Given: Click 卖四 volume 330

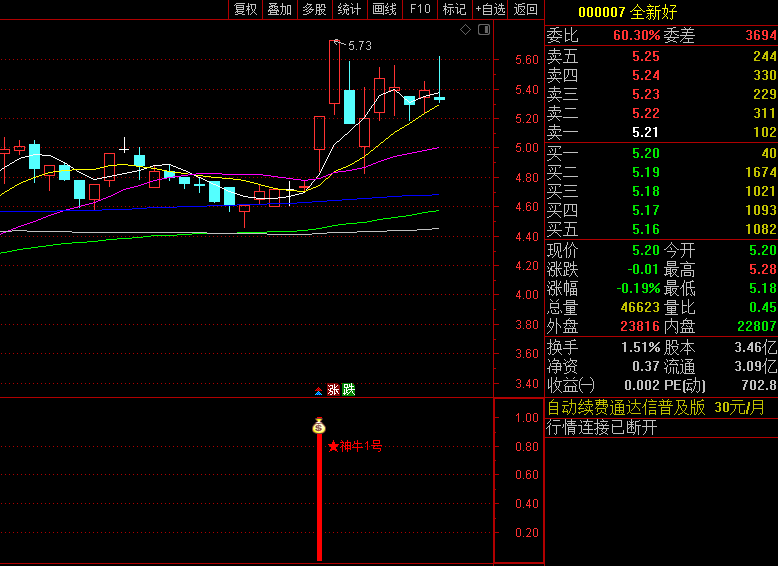Looking at the screenshot, I should [x=765, y=75].
